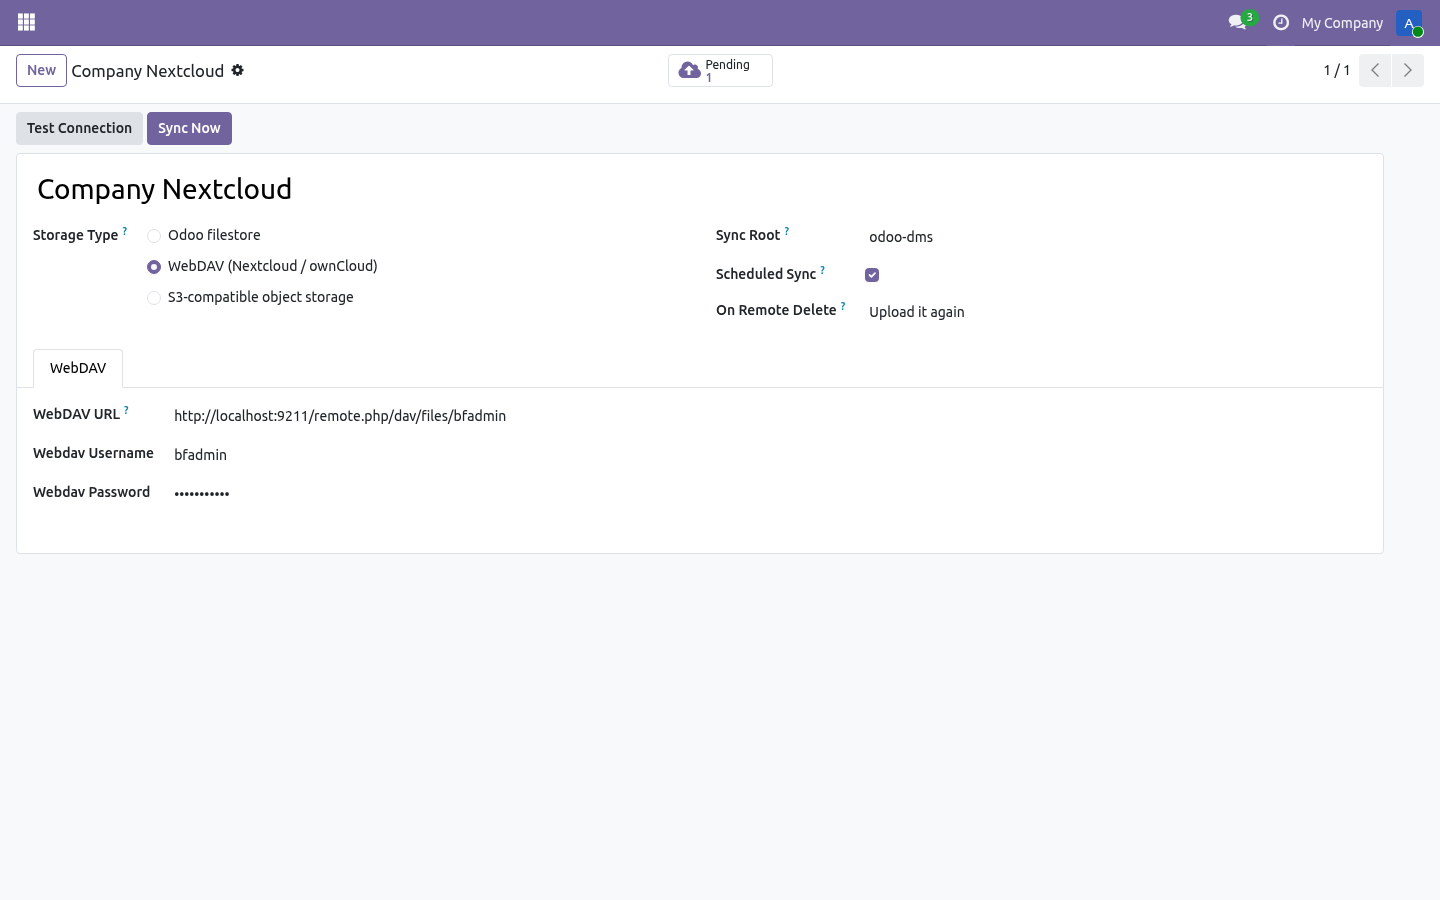This screenshot has height=900, width=1440.
Task: Select Odoo filestore storage type
Action: pyautogui.click(x=154, y=236)
